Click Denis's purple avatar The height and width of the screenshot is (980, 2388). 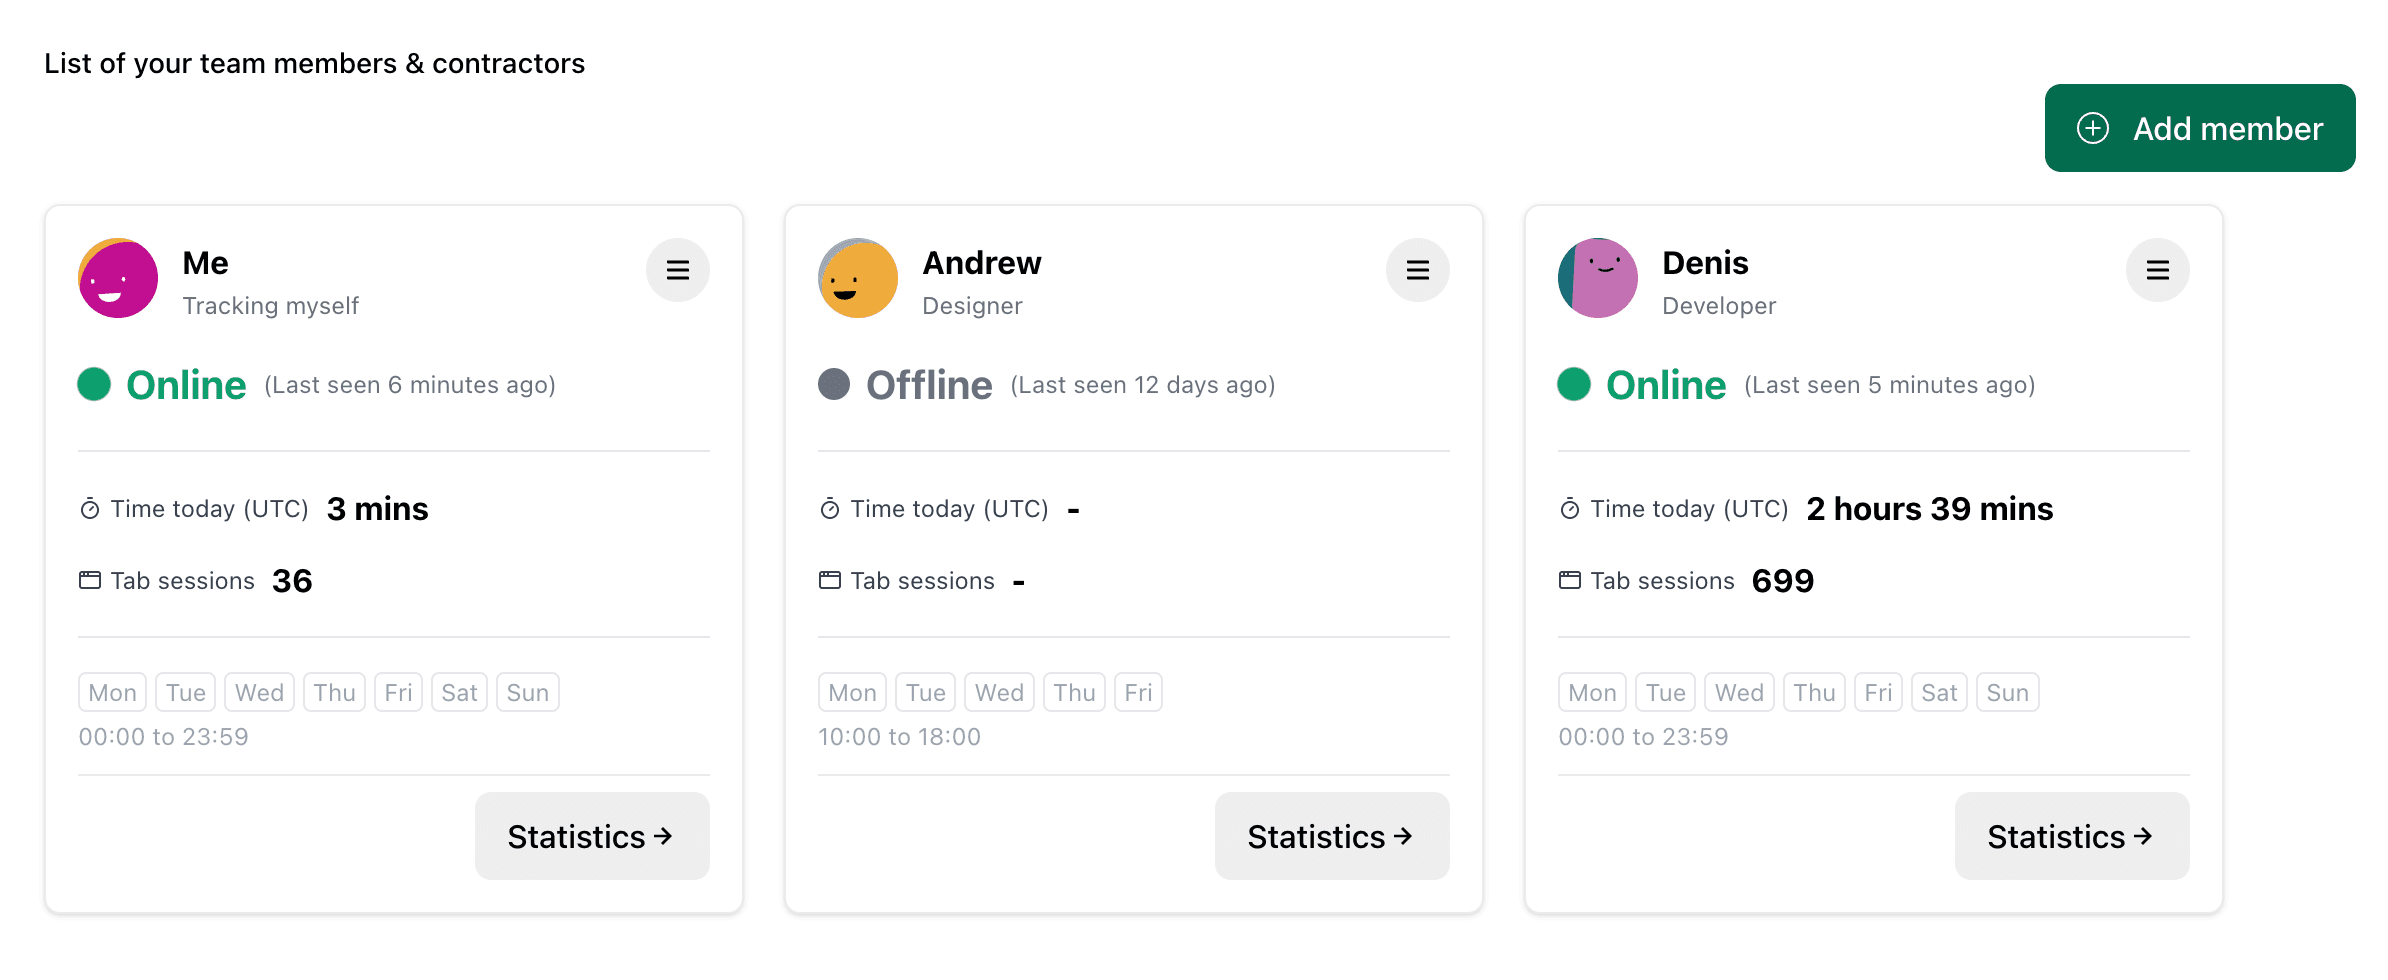(x=1598, y=278)
